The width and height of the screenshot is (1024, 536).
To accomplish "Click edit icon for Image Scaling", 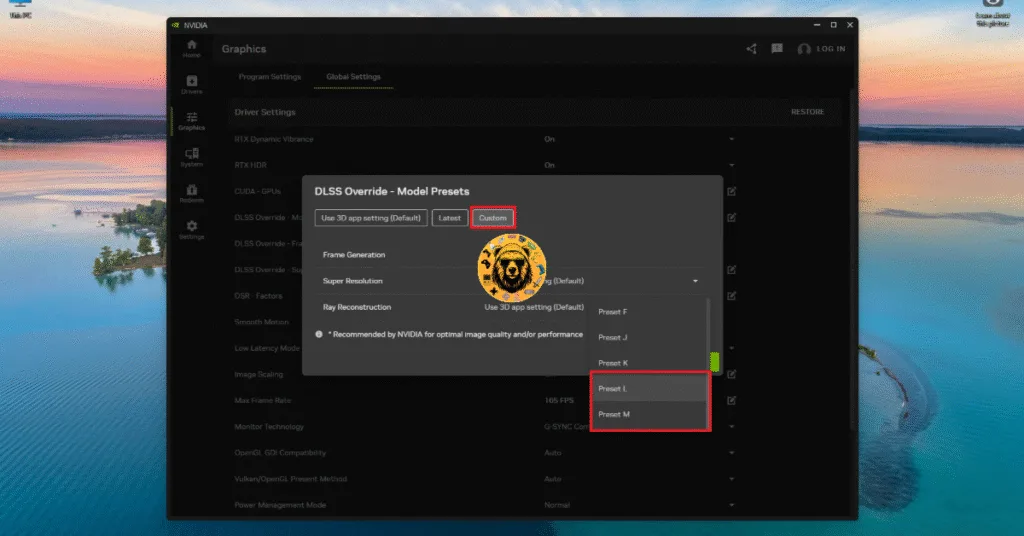I will [x=731, y=374].
